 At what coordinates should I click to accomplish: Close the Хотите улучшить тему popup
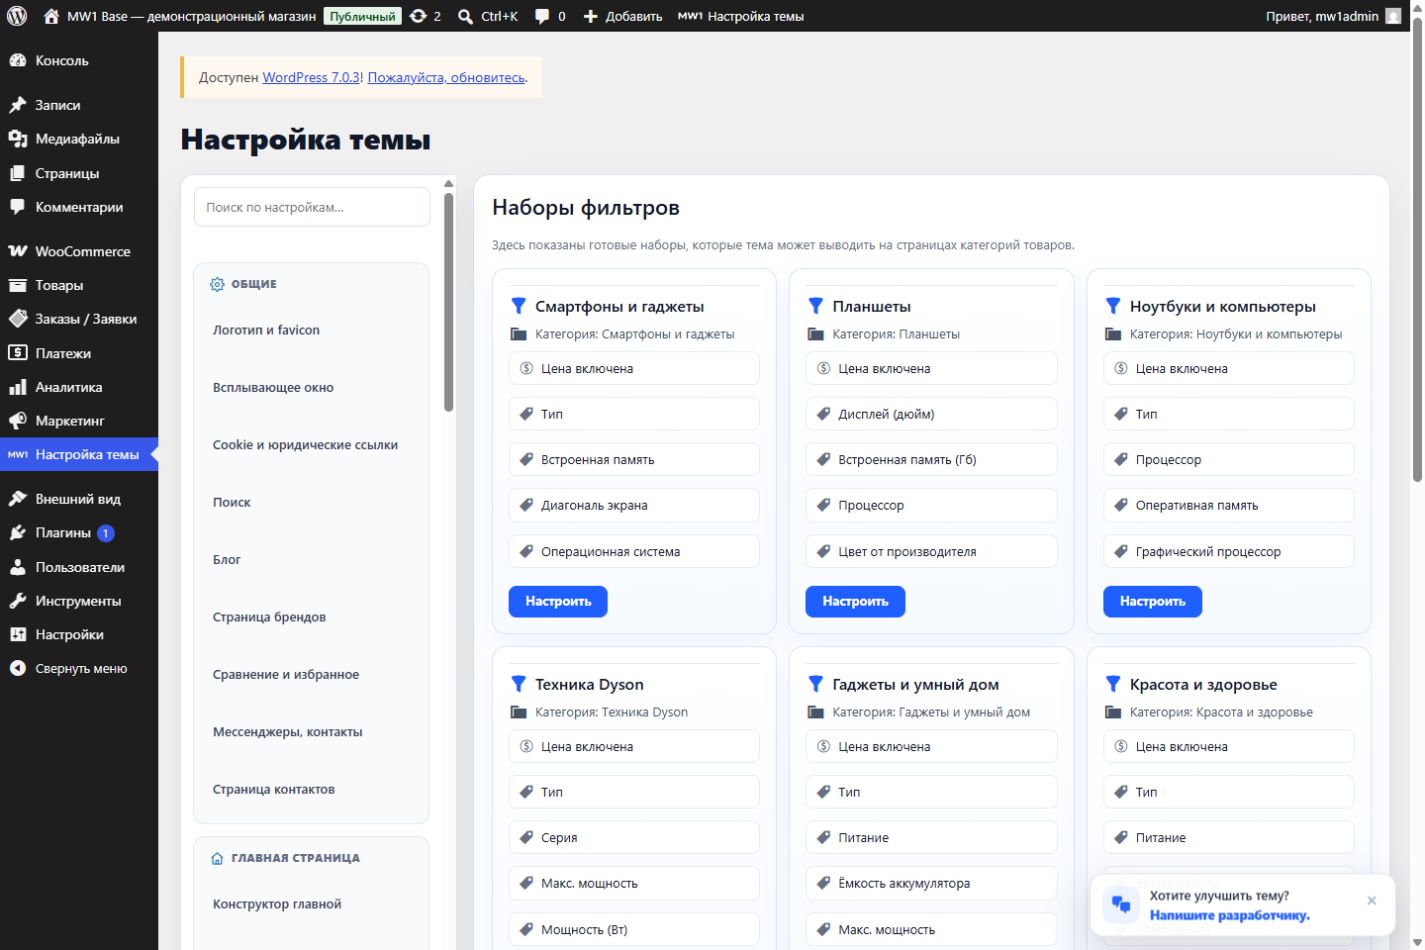click(1372, 900)
